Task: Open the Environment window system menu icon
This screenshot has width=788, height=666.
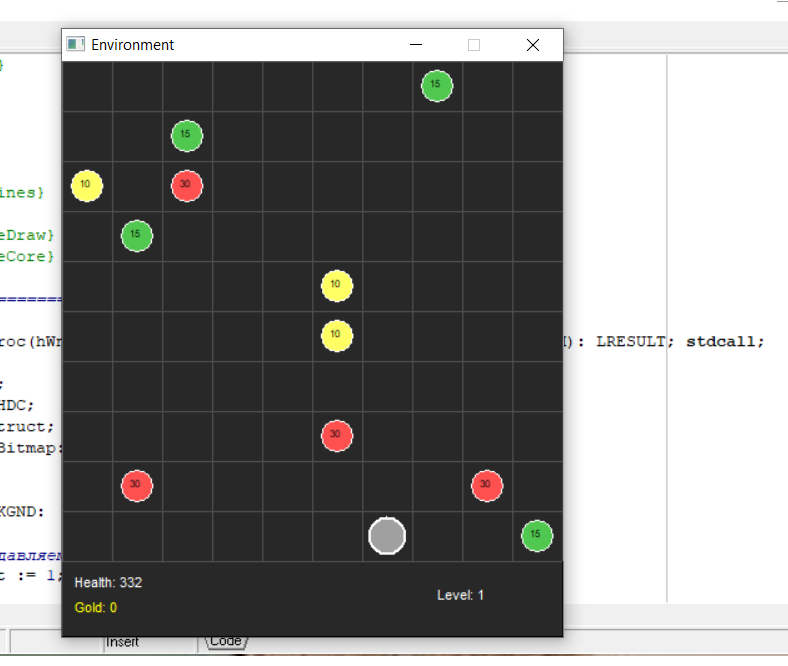Action: point(75,44)
